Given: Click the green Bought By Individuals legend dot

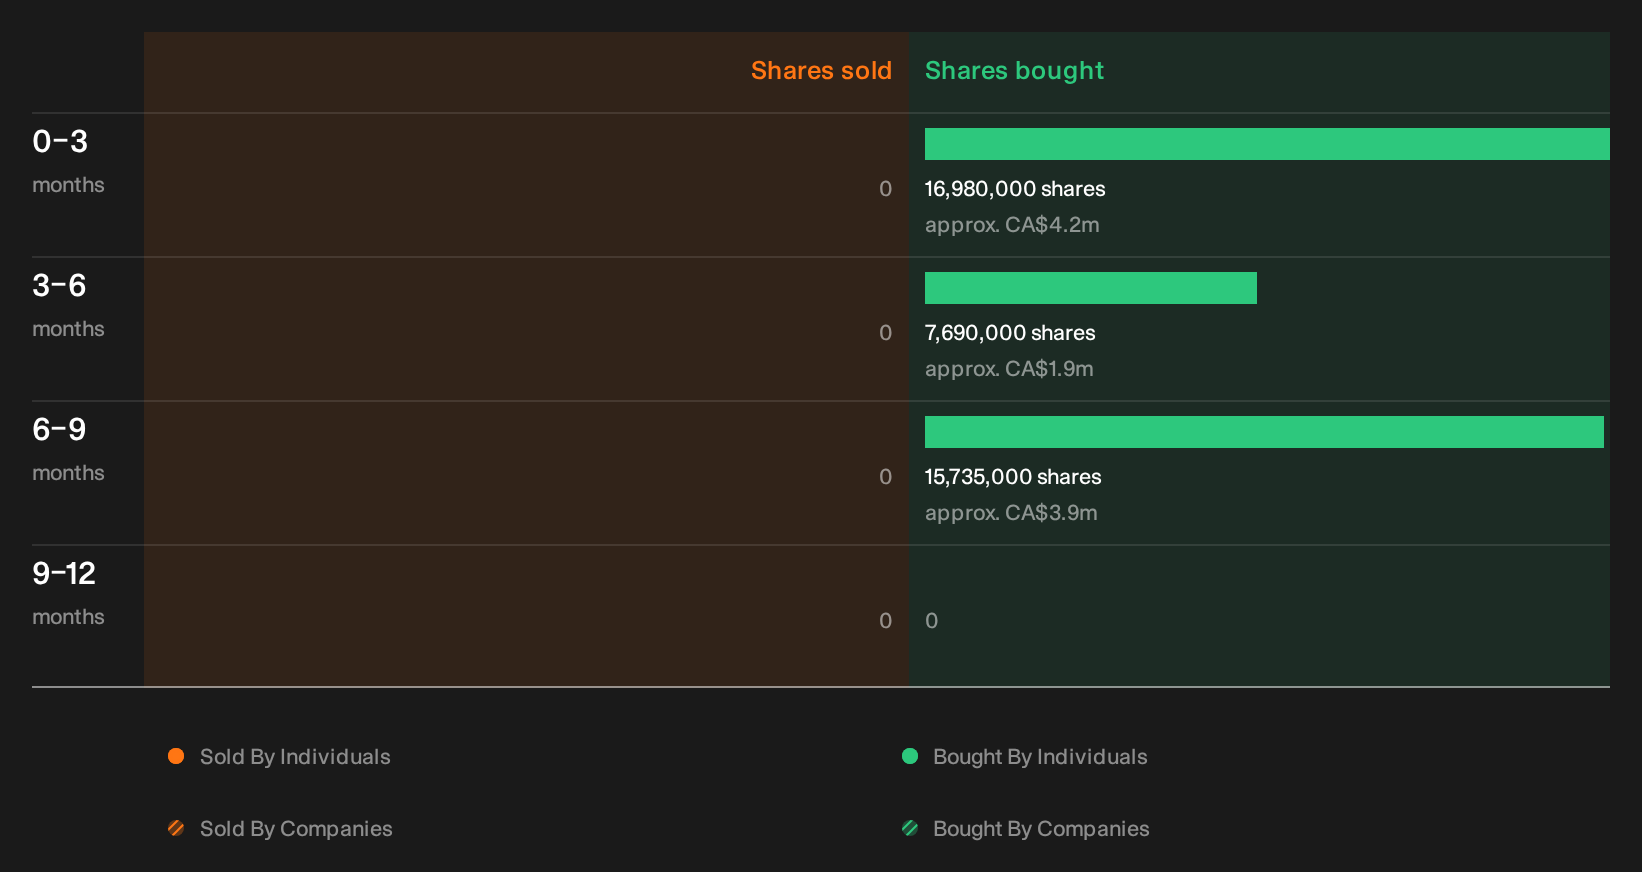Looking at the screenshot, I should point(910,756).
